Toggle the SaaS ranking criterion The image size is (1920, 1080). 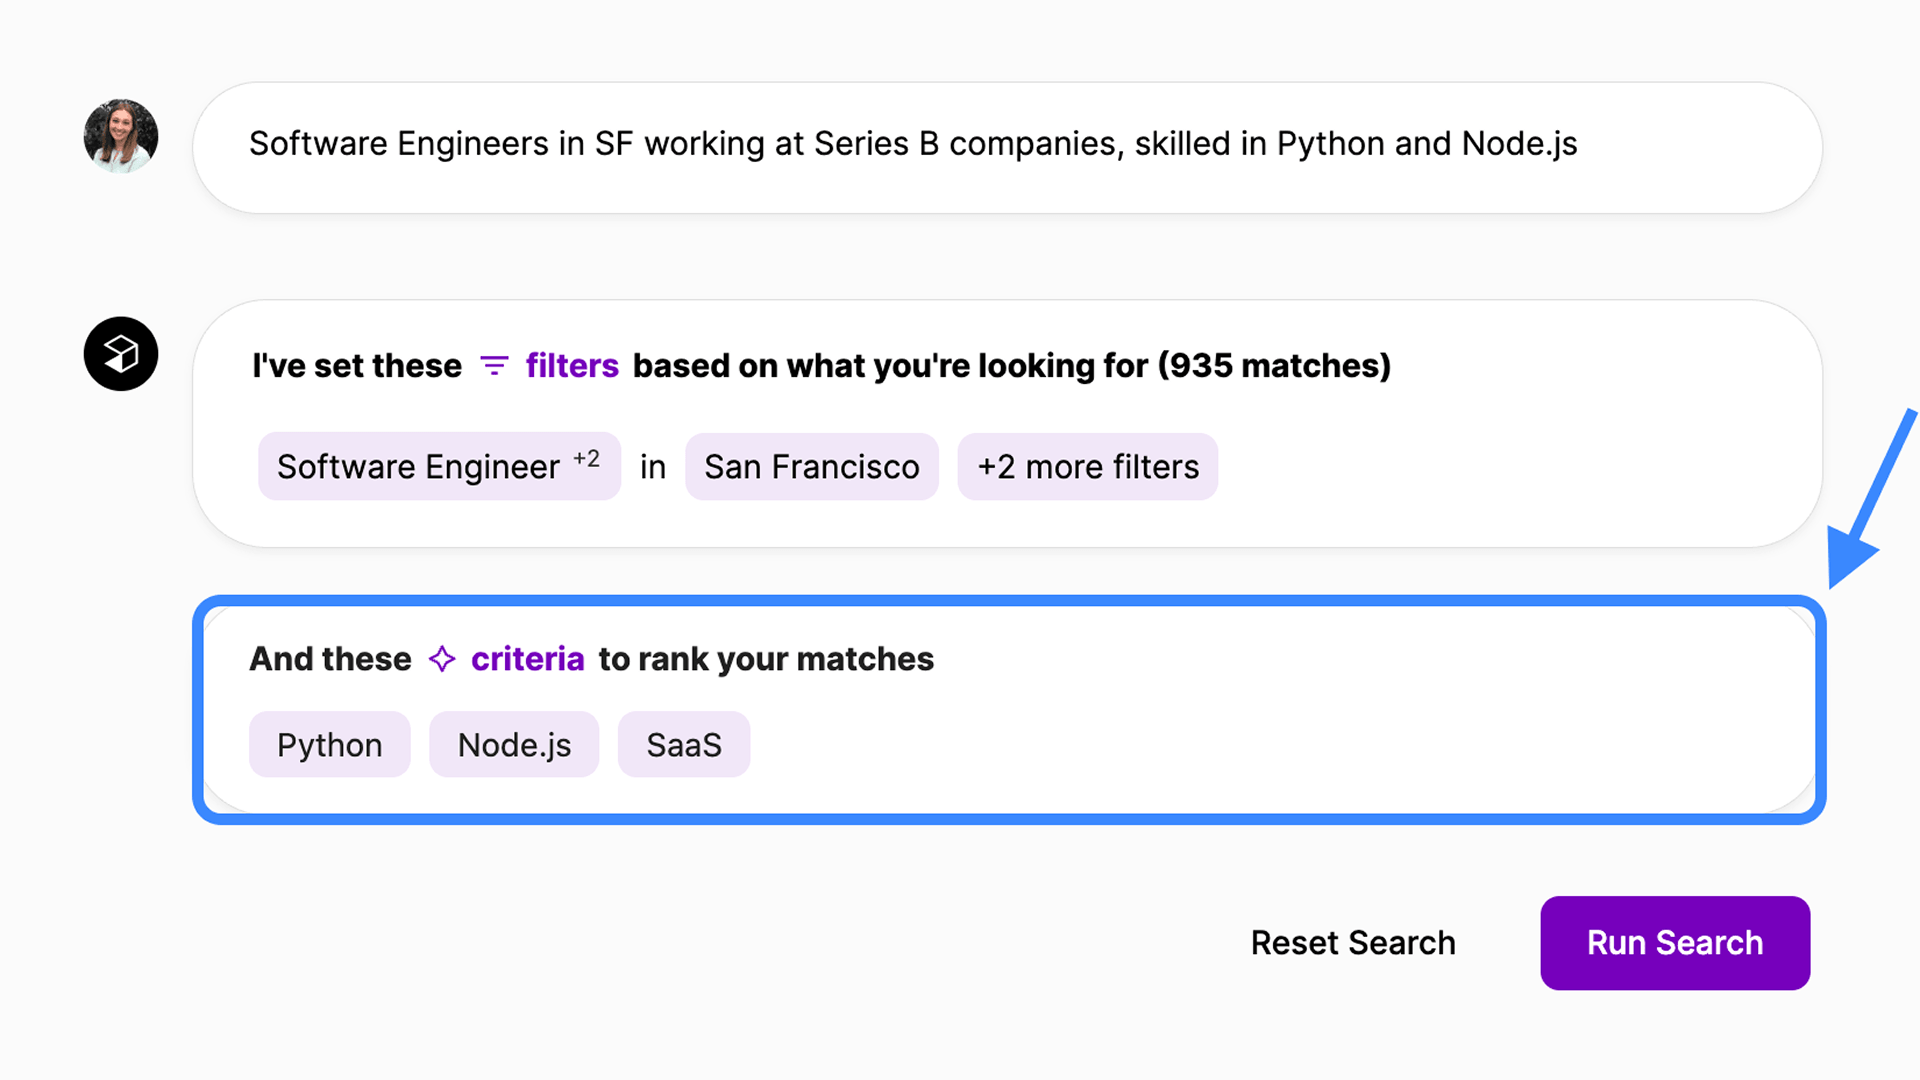pos(684,745)
